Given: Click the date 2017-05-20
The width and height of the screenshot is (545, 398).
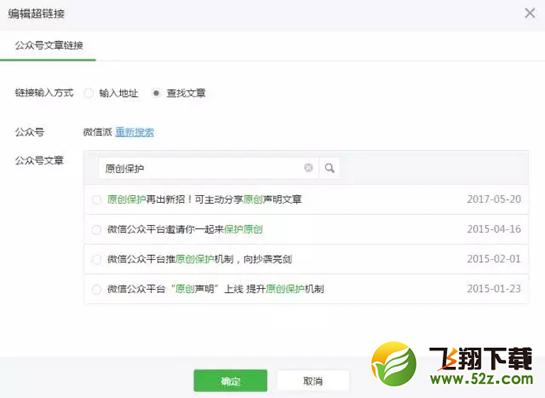Looking at the screenshot, I should click(x=494, y=199).
